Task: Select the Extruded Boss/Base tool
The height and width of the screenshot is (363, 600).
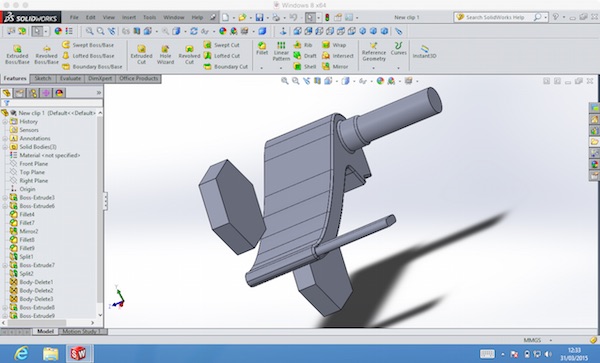Action: 17,54
